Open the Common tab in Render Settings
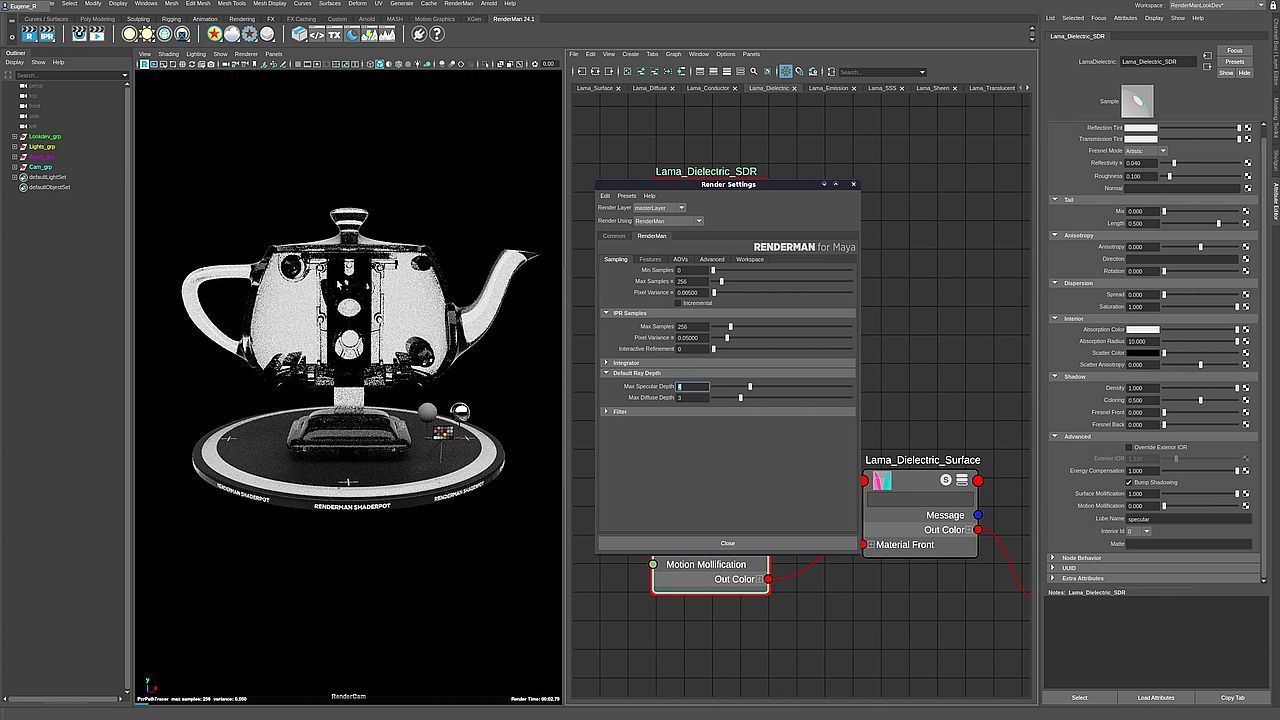This screenshot has width=1280, height=720. (x=614, y=236)
